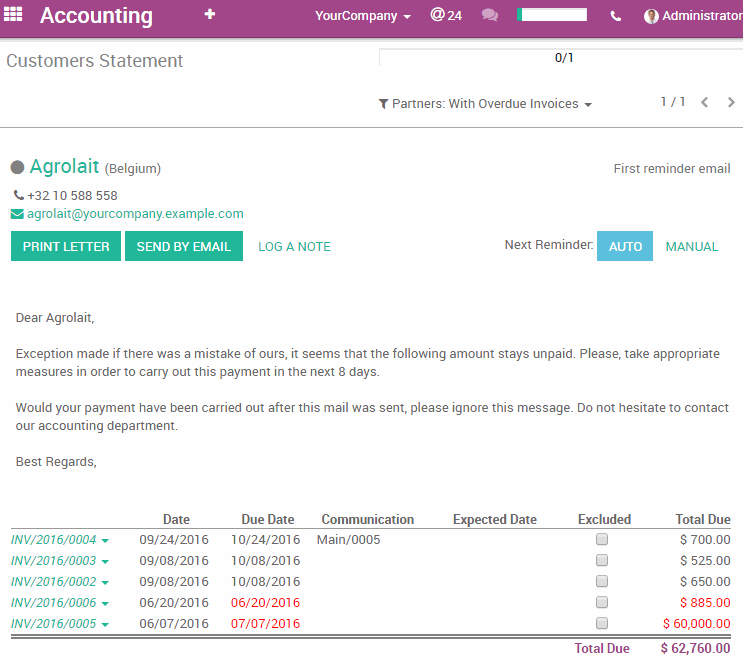The height and width of the screenshot is (656, 743).
Task: Click the Send by Email button
Action: coord(183,246)
